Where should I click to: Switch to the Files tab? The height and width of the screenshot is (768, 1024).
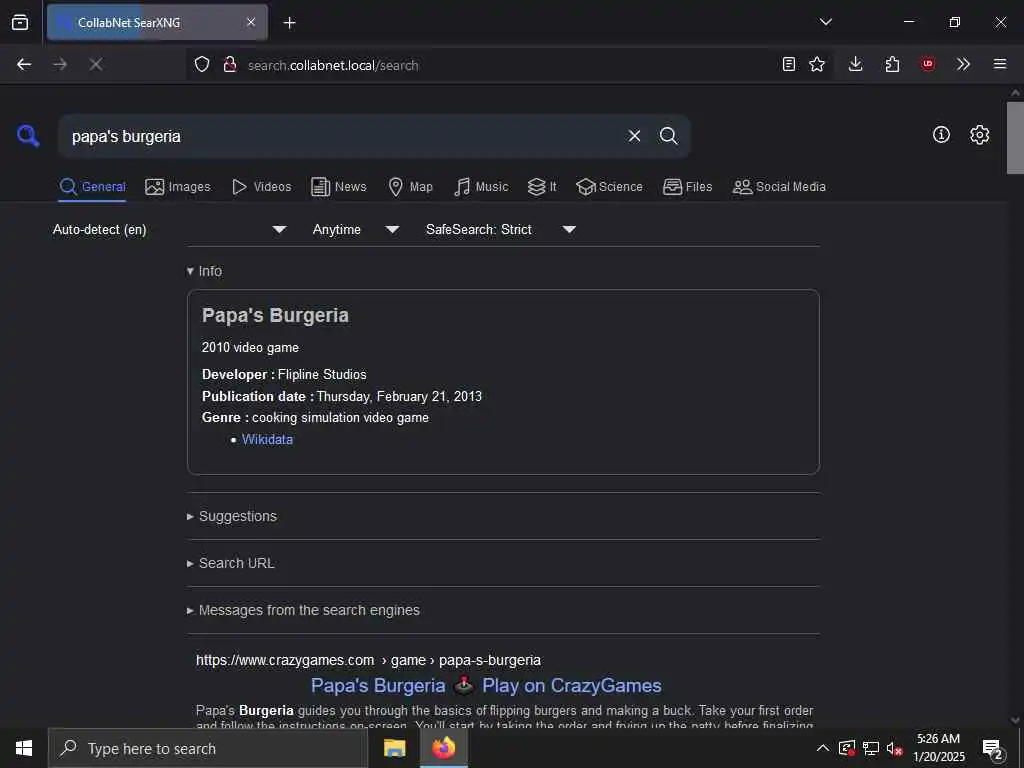687,187
